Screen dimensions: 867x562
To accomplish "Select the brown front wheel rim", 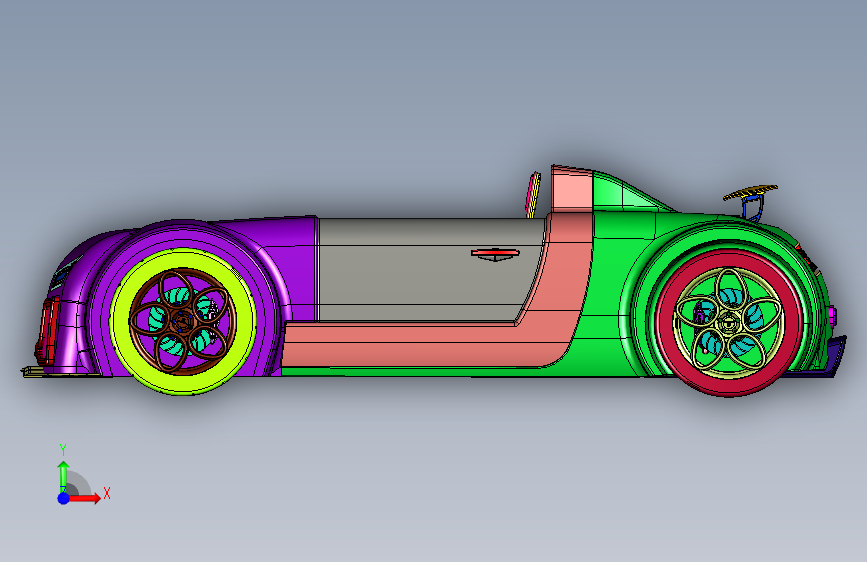I will (183, 321).
